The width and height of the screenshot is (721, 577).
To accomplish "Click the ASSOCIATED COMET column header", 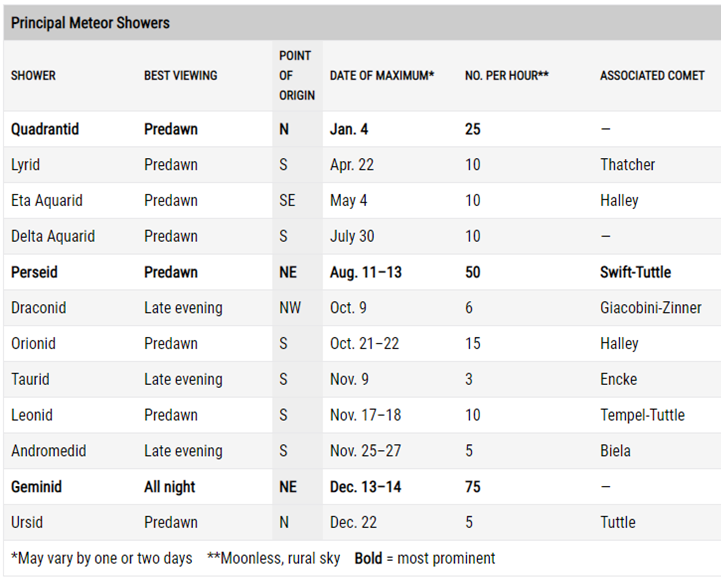I will [x=652, y=75].
